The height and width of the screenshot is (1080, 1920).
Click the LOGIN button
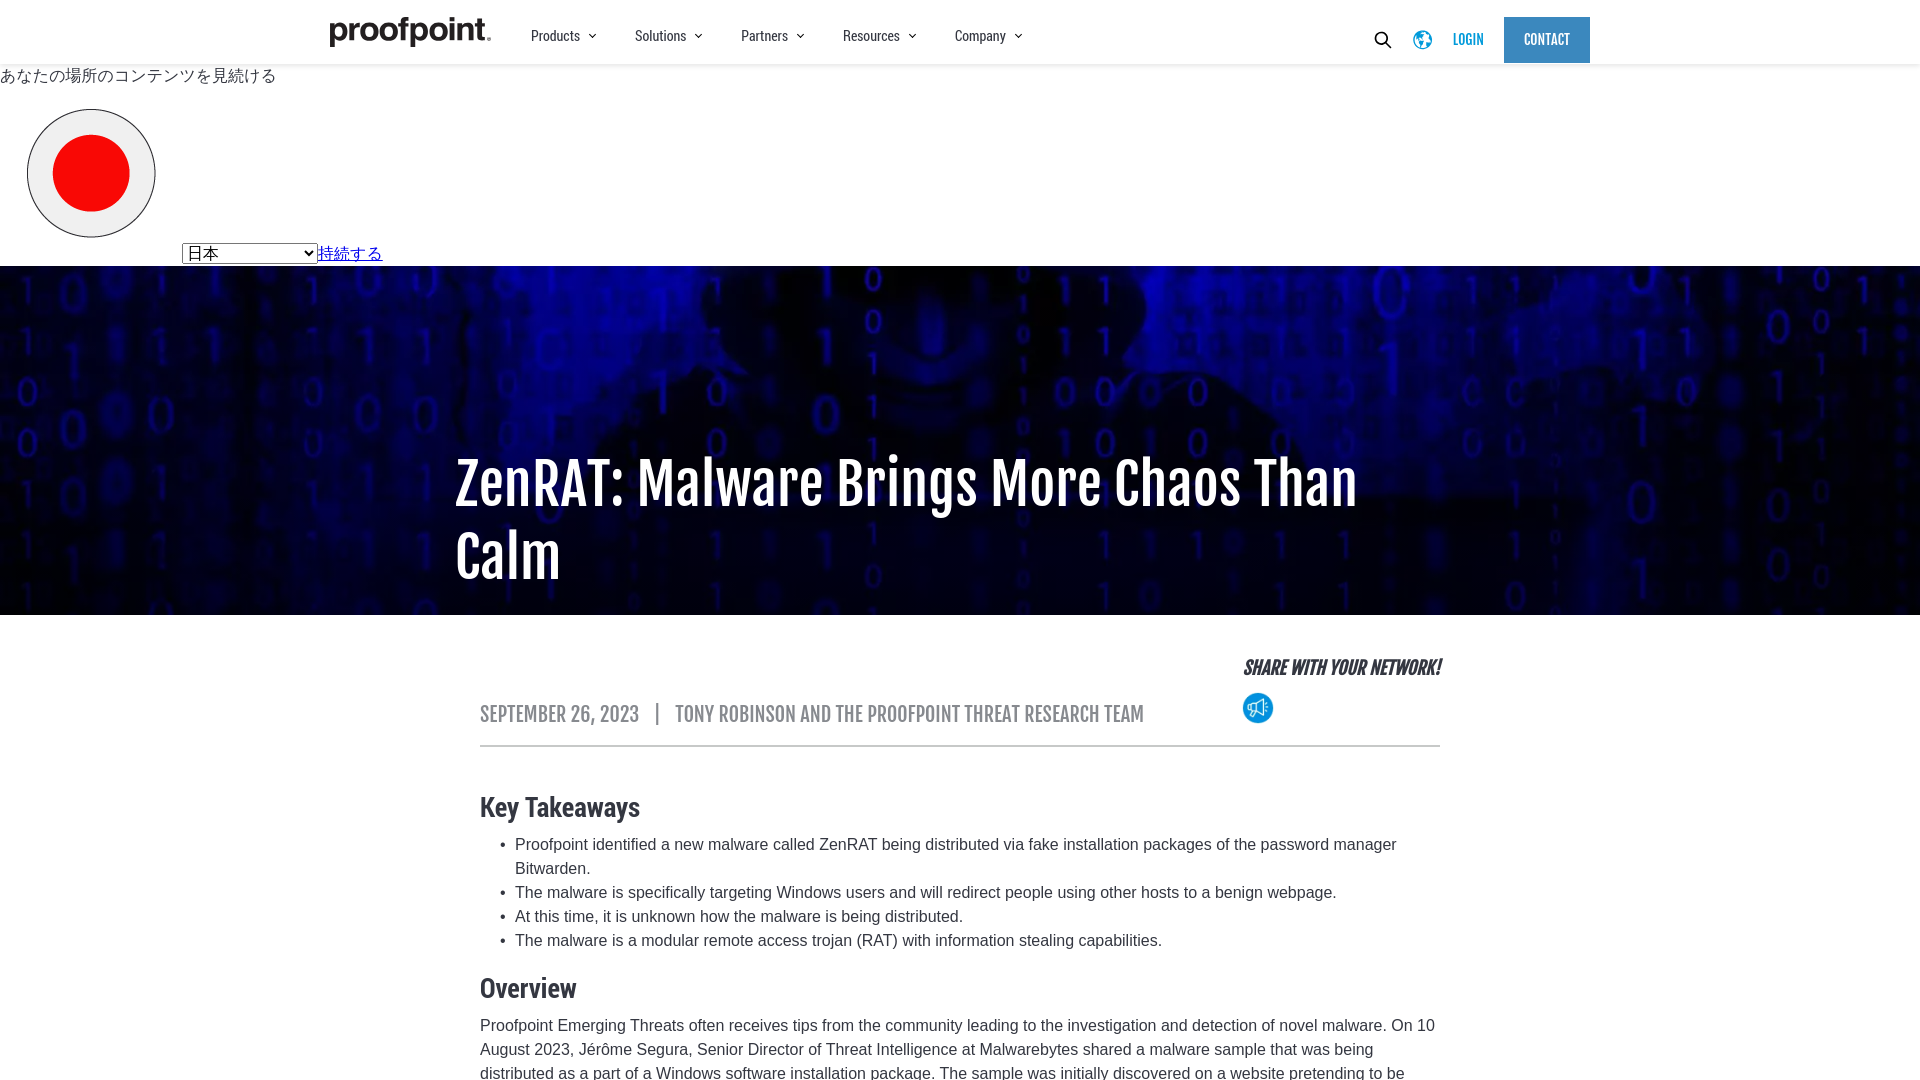coord(1468,38)
